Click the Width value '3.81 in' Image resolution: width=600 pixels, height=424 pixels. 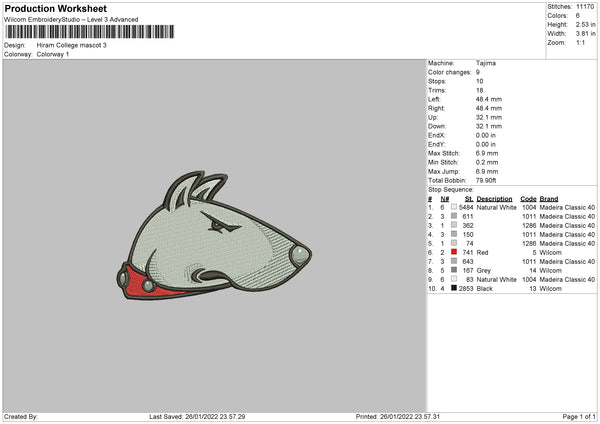[x=585, y=34]
